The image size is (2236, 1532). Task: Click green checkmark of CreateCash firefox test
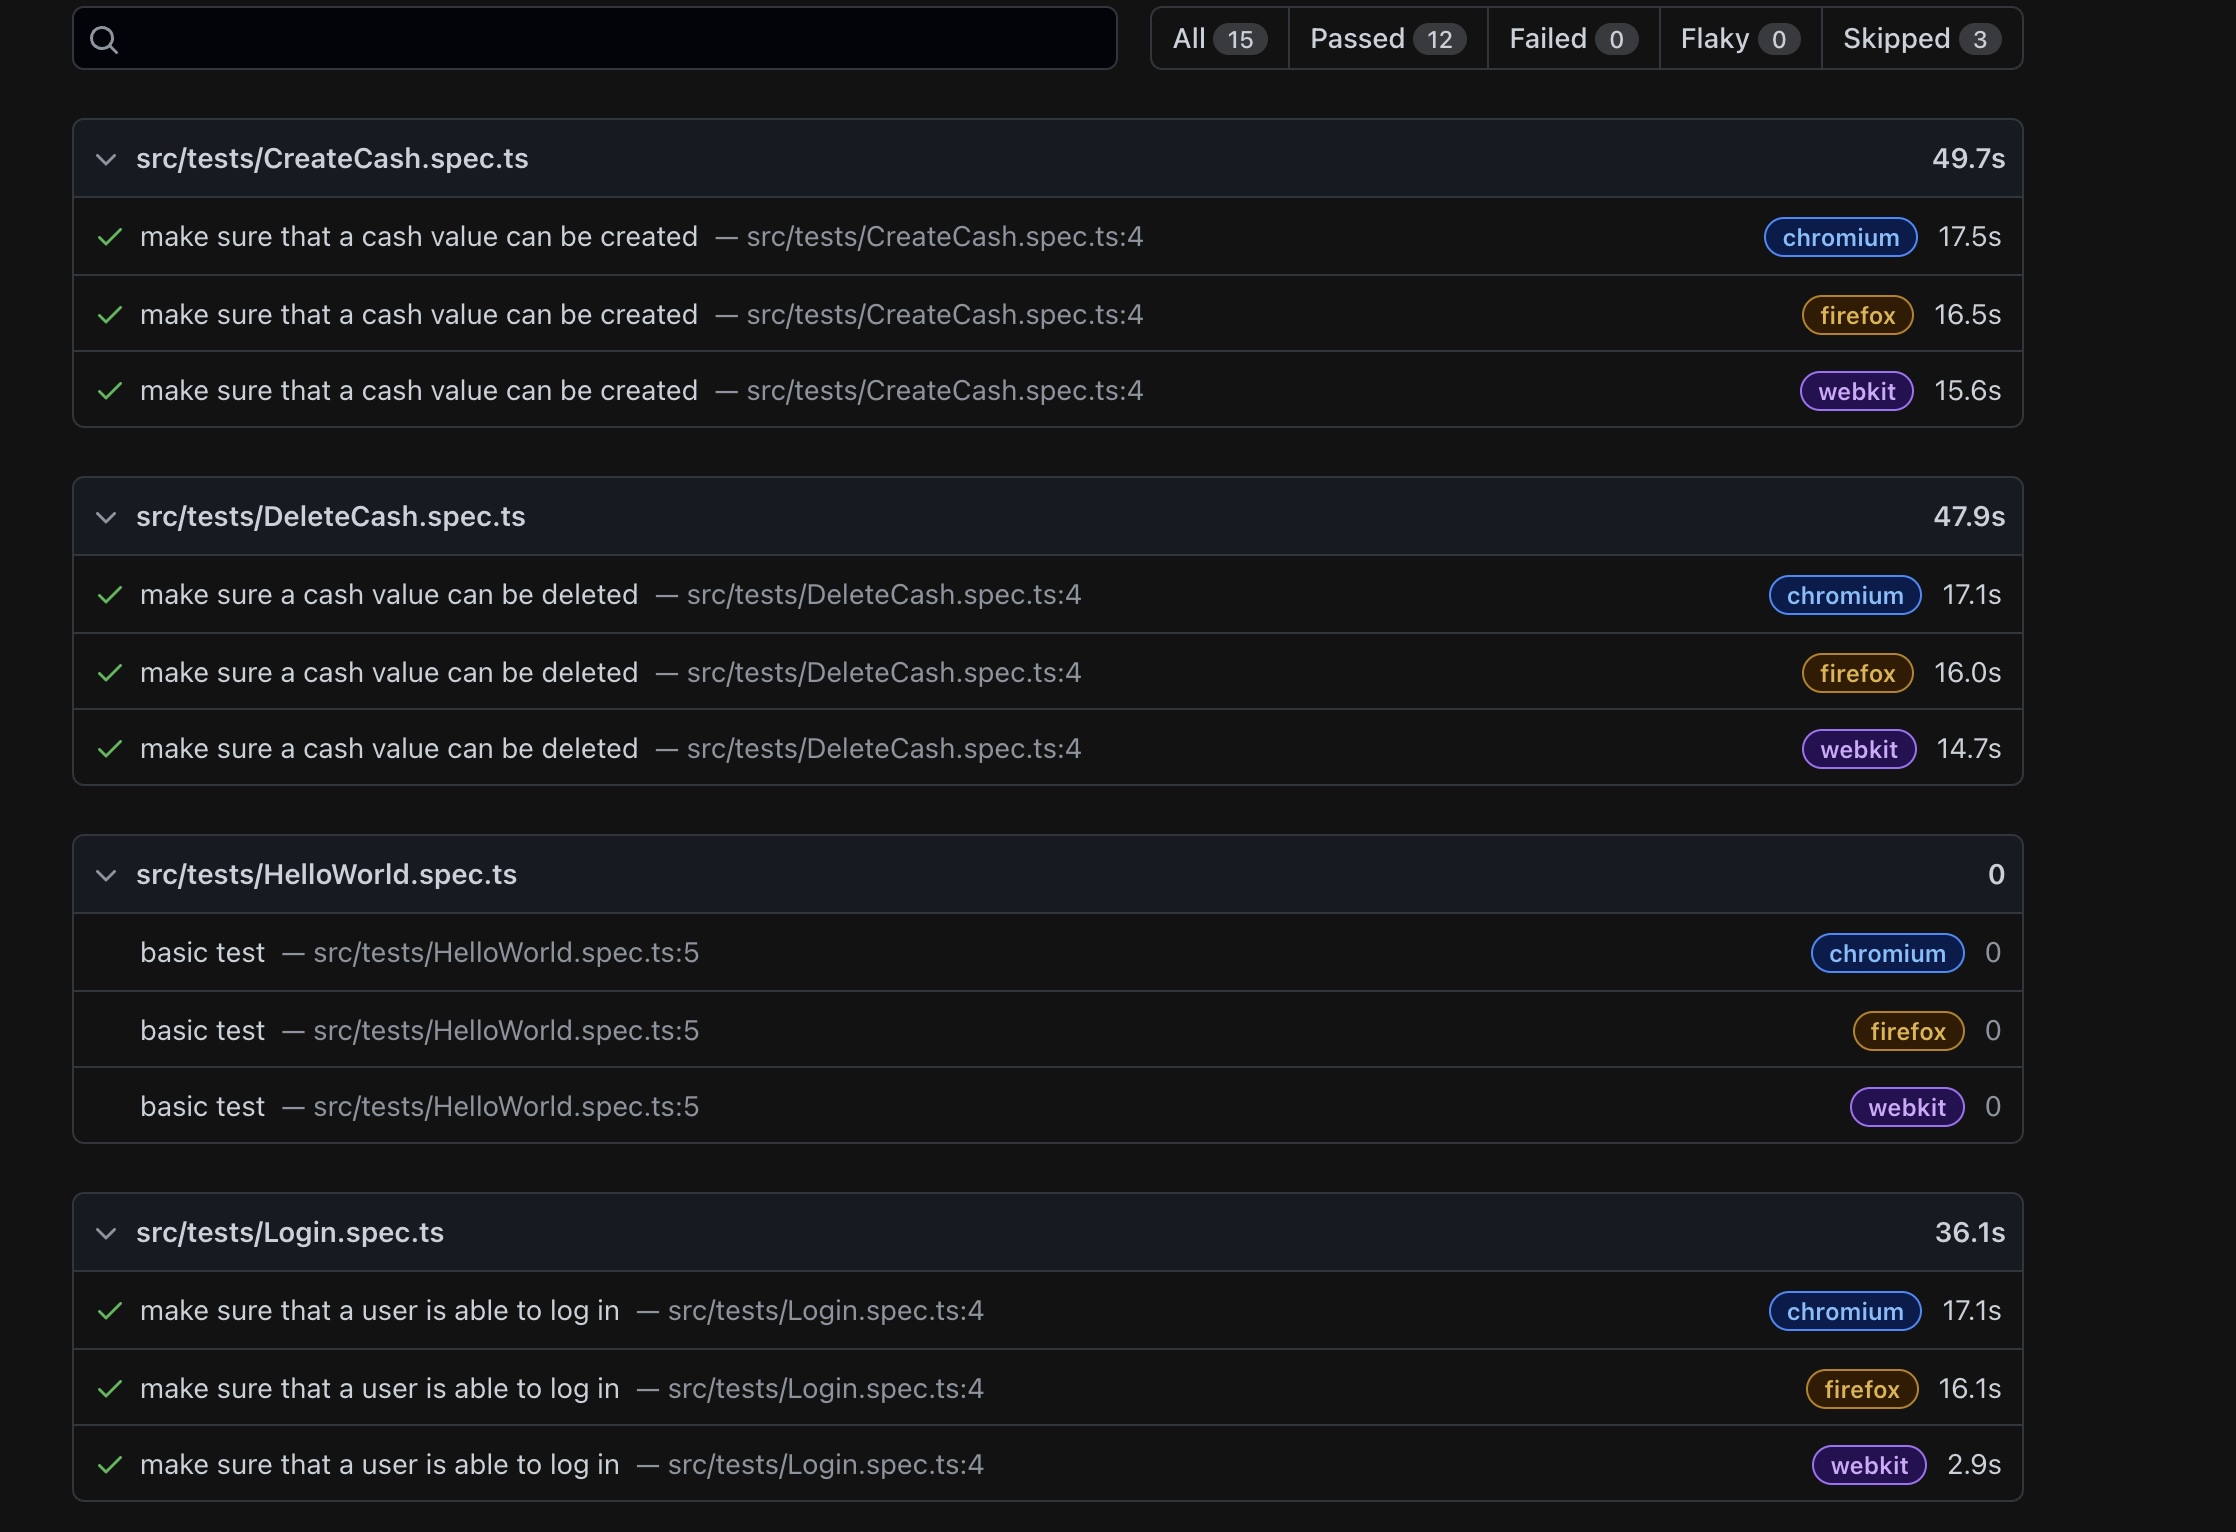pos(110,315)
